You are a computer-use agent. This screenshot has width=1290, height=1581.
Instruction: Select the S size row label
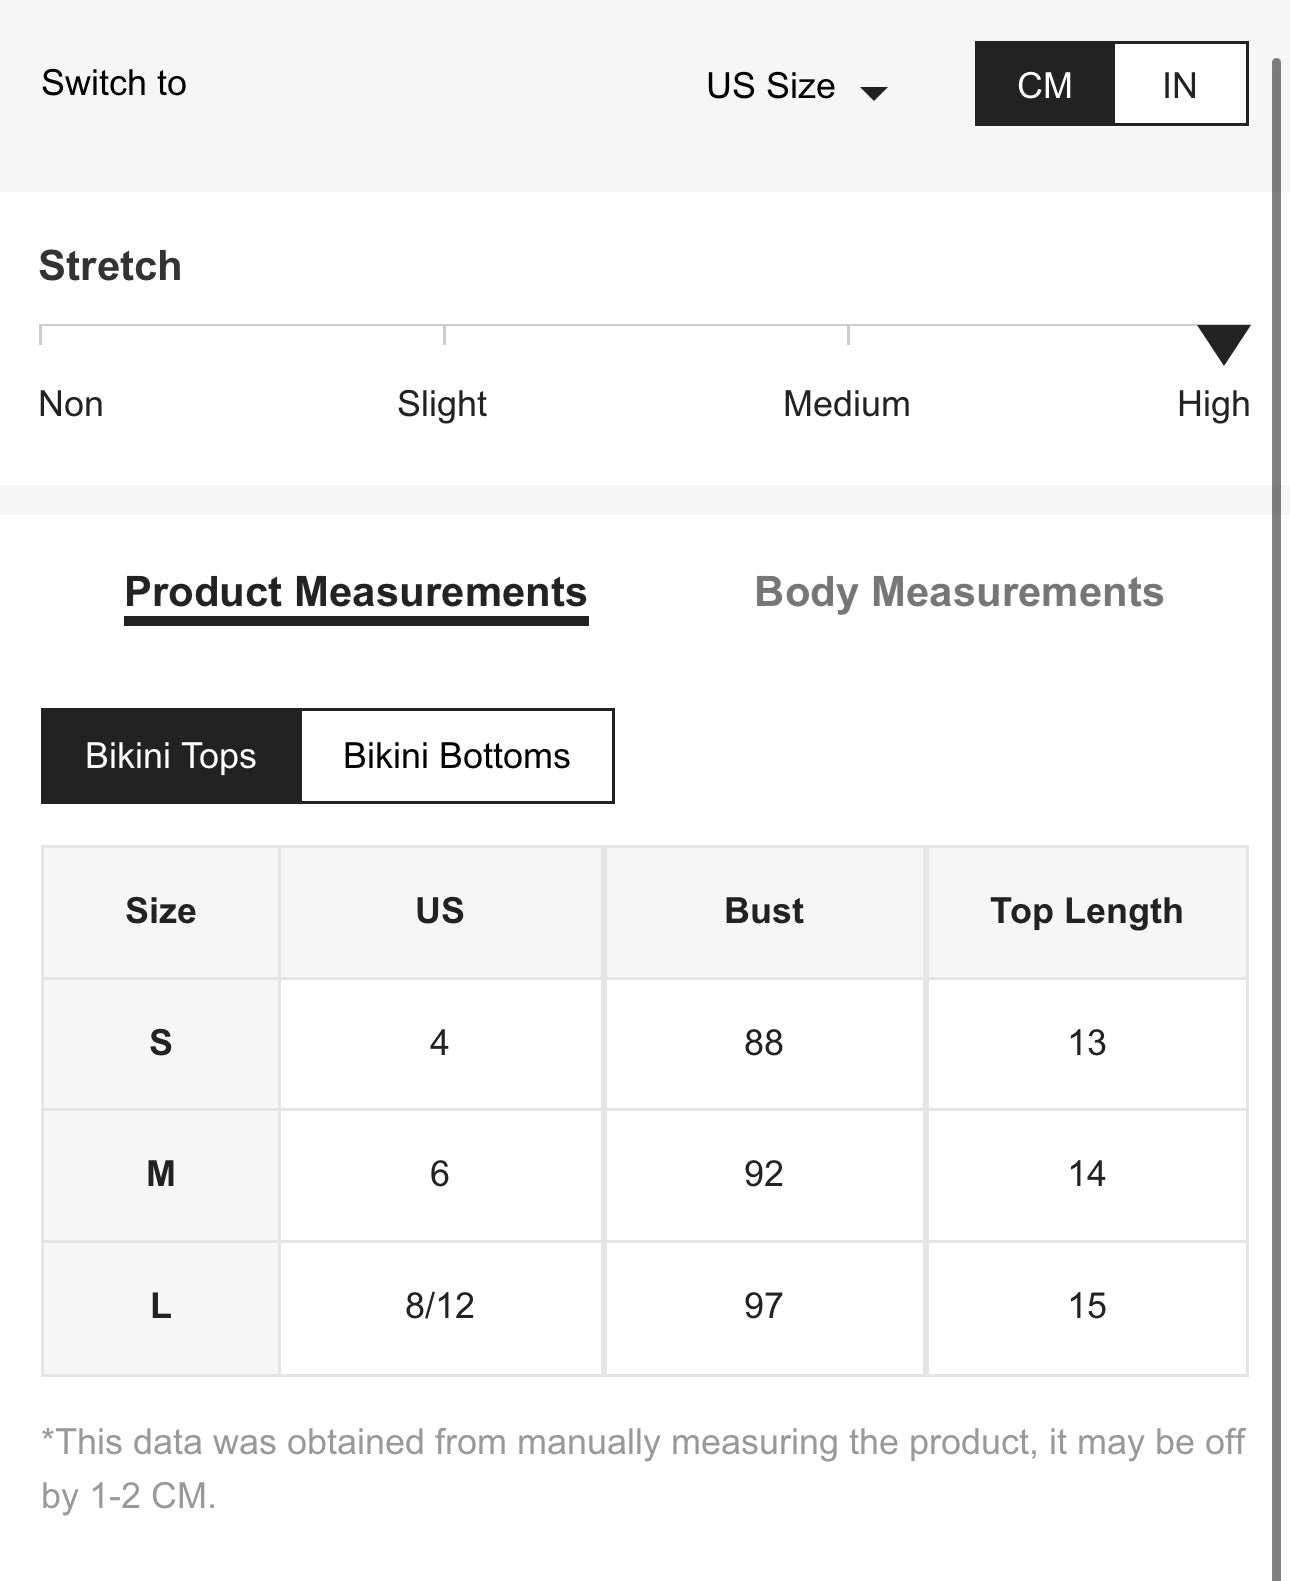pos(161,1043)
